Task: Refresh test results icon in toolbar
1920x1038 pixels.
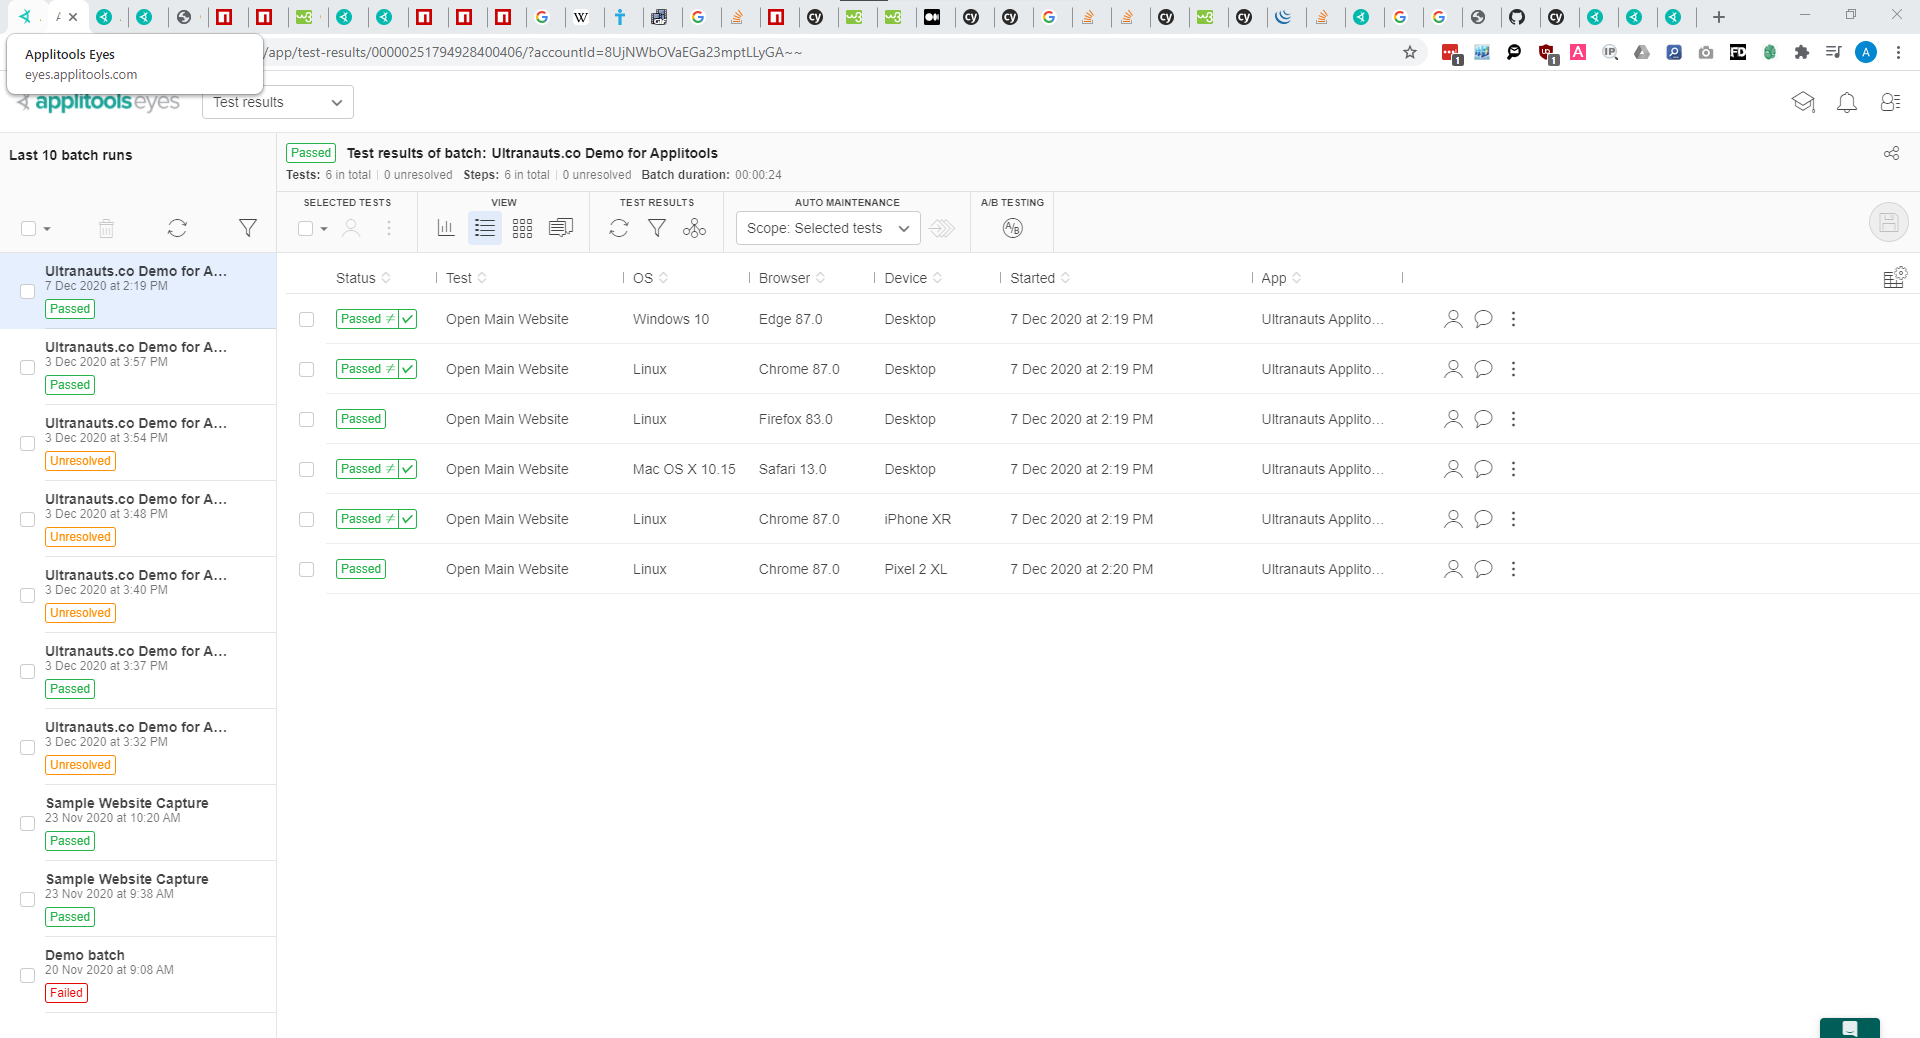Action: [619, 228]
